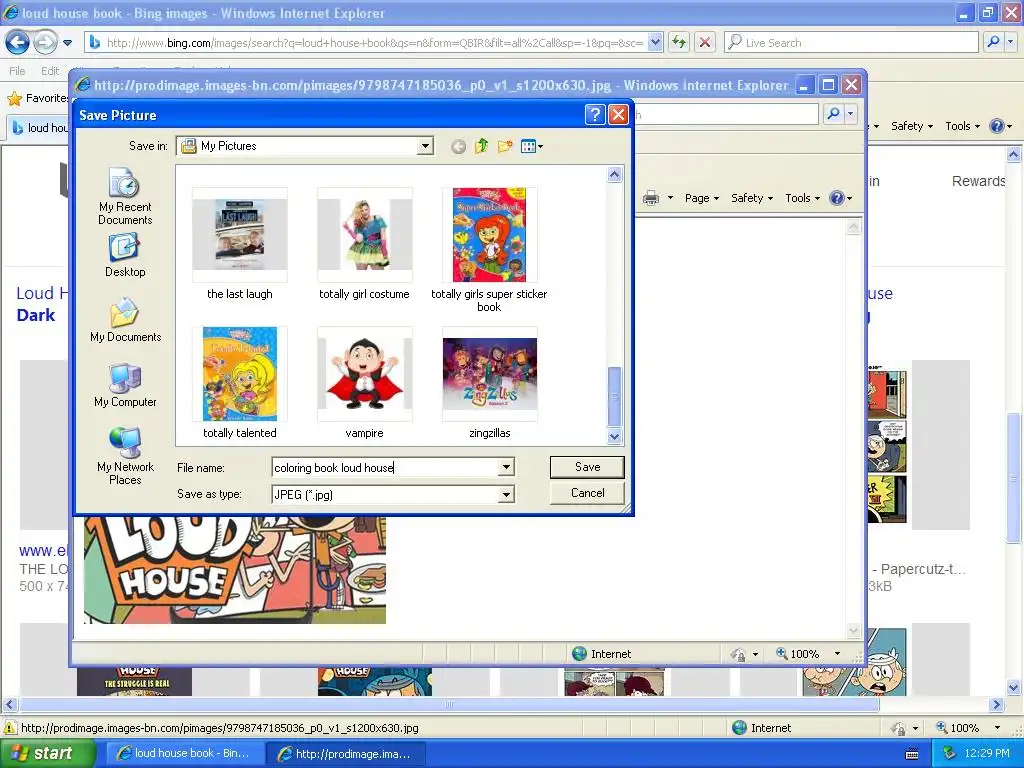This screenshot has width=1024, height=768.
Task: Open My Recent Documents in places bar
Action: tap(125, 196)
